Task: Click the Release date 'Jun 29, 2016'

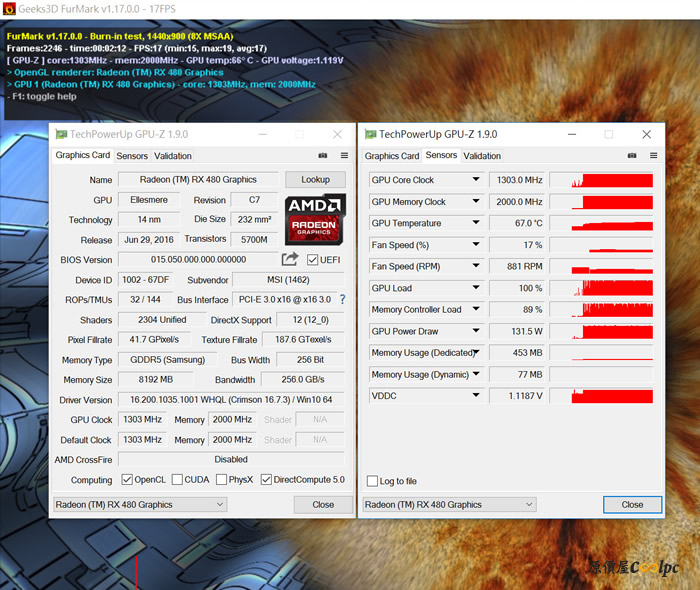Action: click(149, 240)
